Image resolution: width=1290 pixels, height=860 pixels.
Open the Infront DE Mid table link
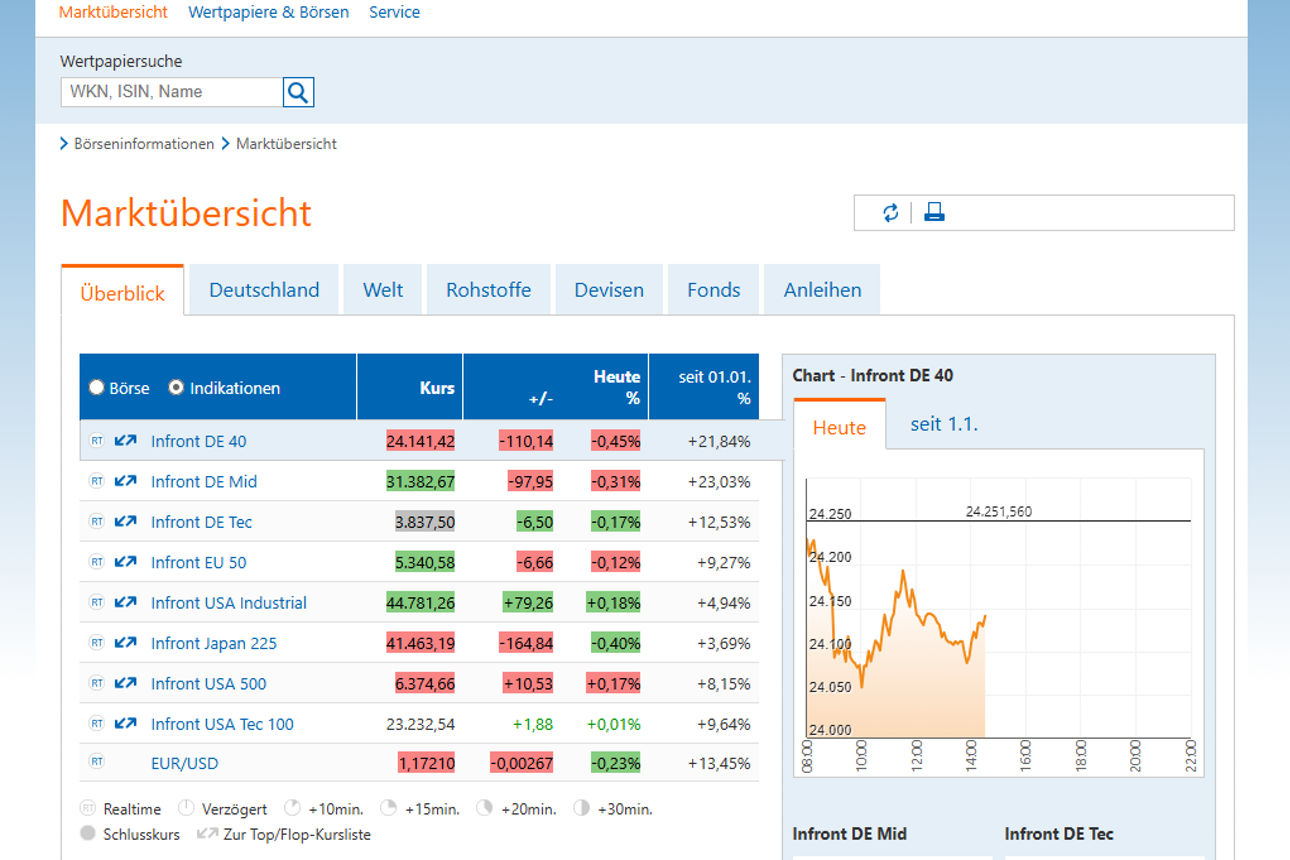[204, 481]
